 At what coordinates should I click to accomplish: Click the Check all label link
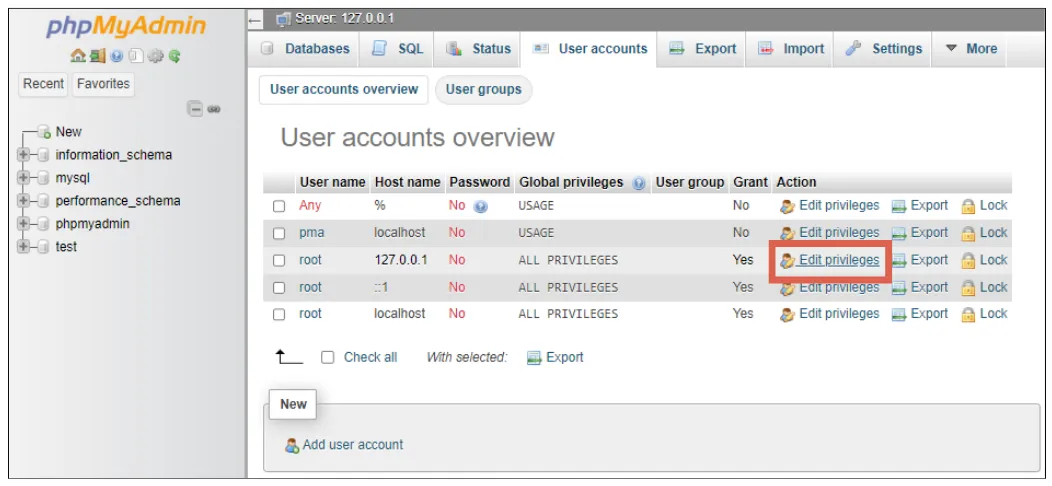370,358
